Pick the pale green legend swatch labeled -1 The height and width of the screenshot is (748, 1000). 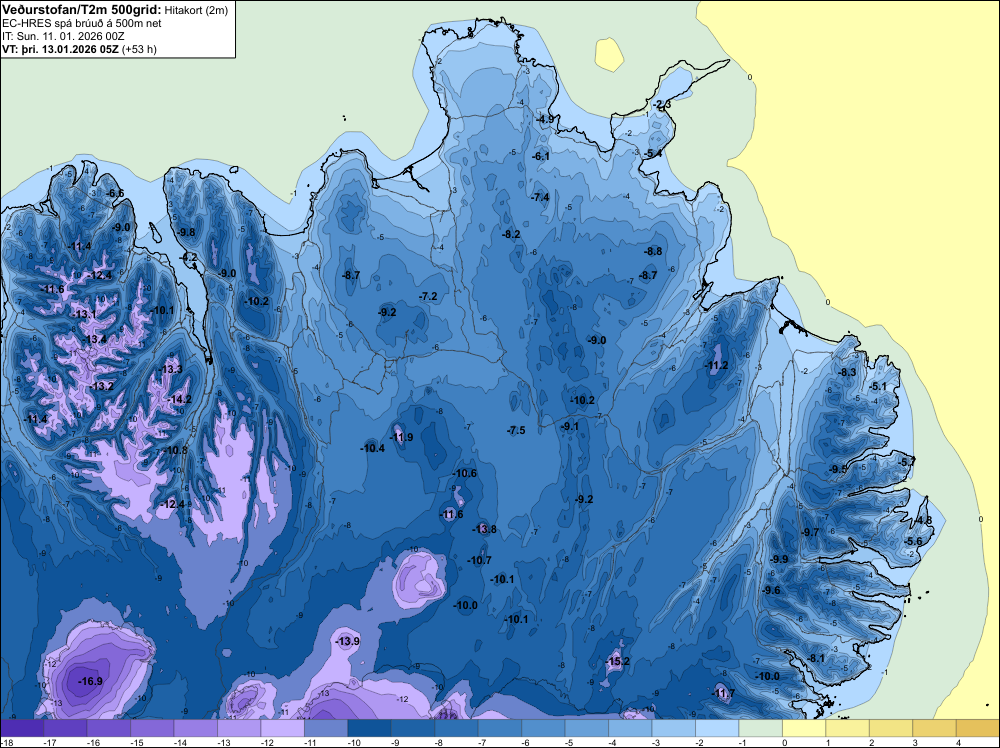coord(760,728)
